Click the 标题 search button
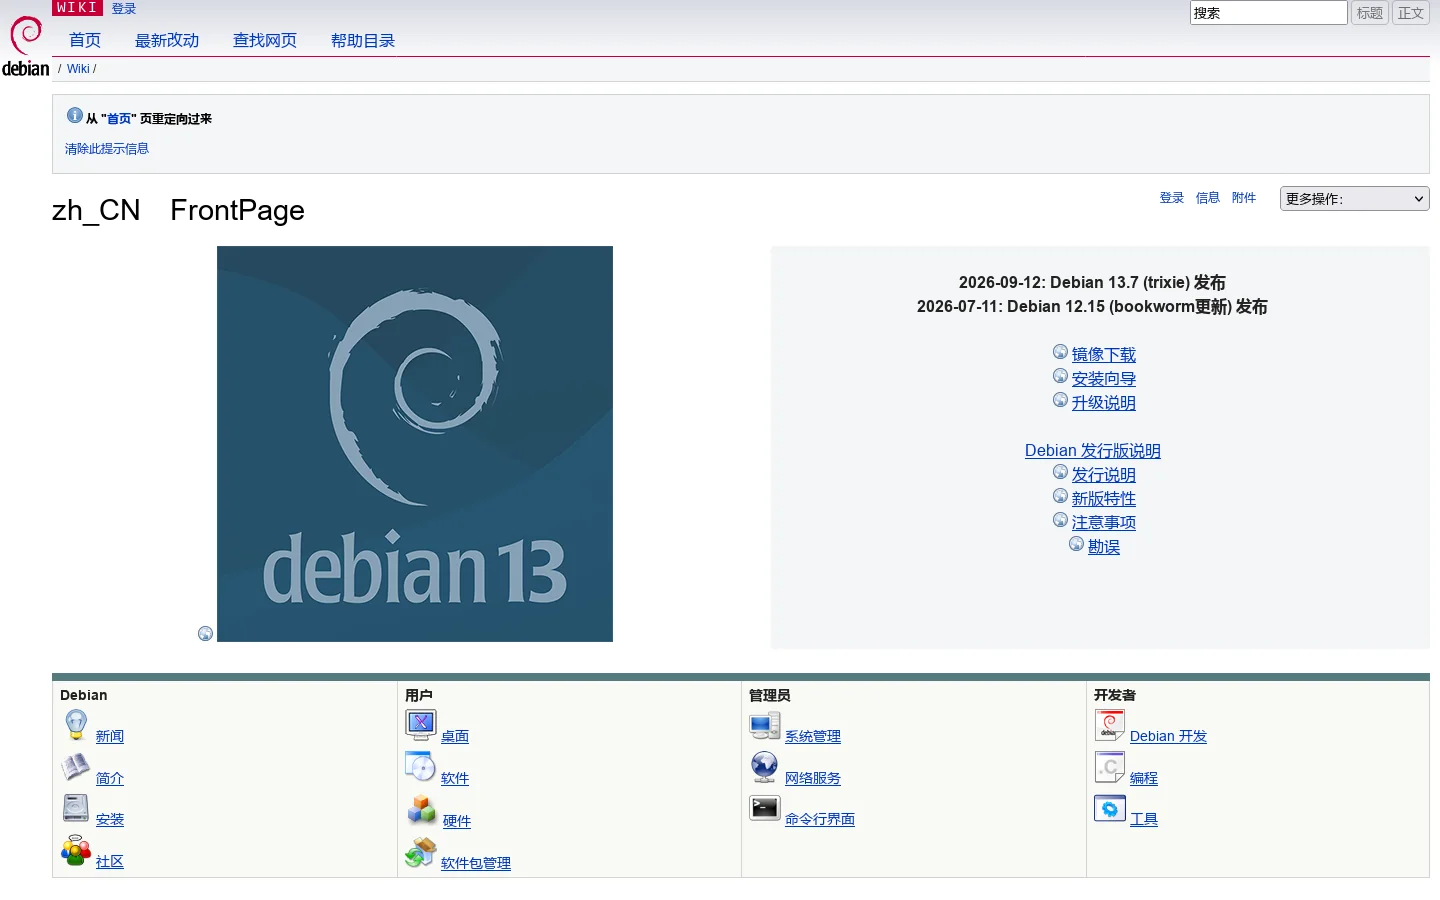 pyautogui.click(x=1370, y=13)
